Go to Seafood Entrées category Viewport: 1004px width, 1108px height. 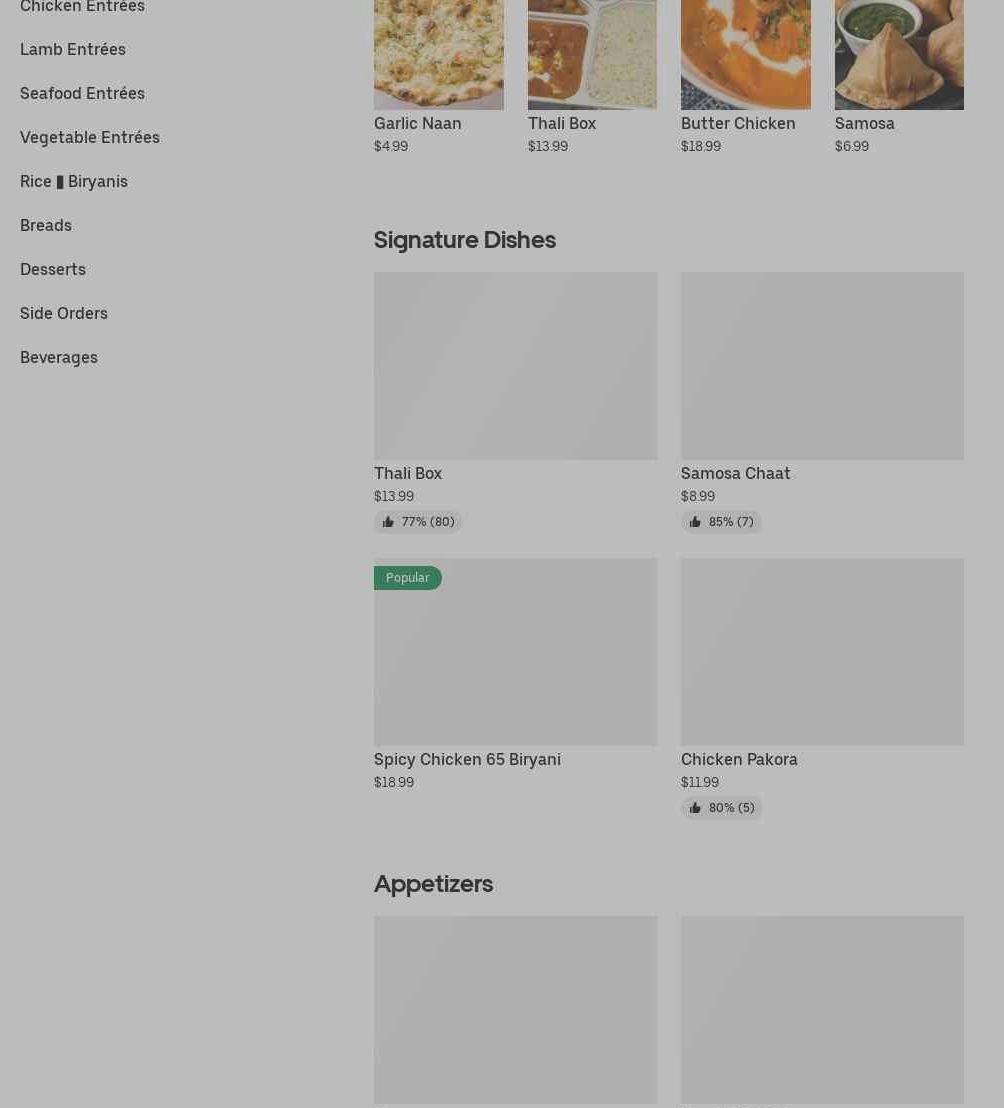[82, 93]
